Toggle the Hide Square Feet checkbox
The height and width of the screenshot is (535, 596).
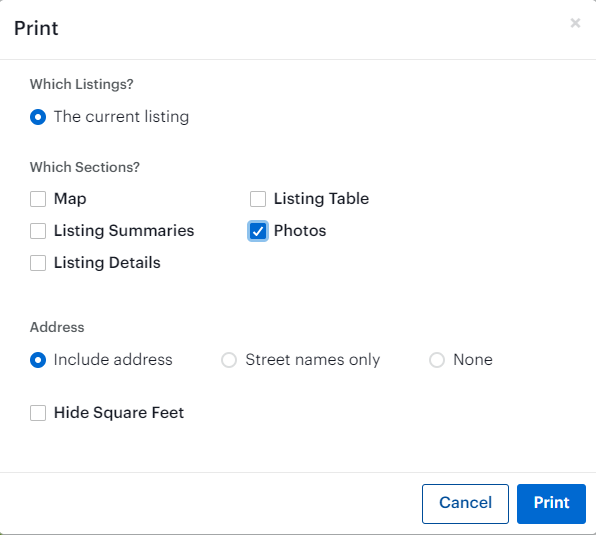point(38,413)
